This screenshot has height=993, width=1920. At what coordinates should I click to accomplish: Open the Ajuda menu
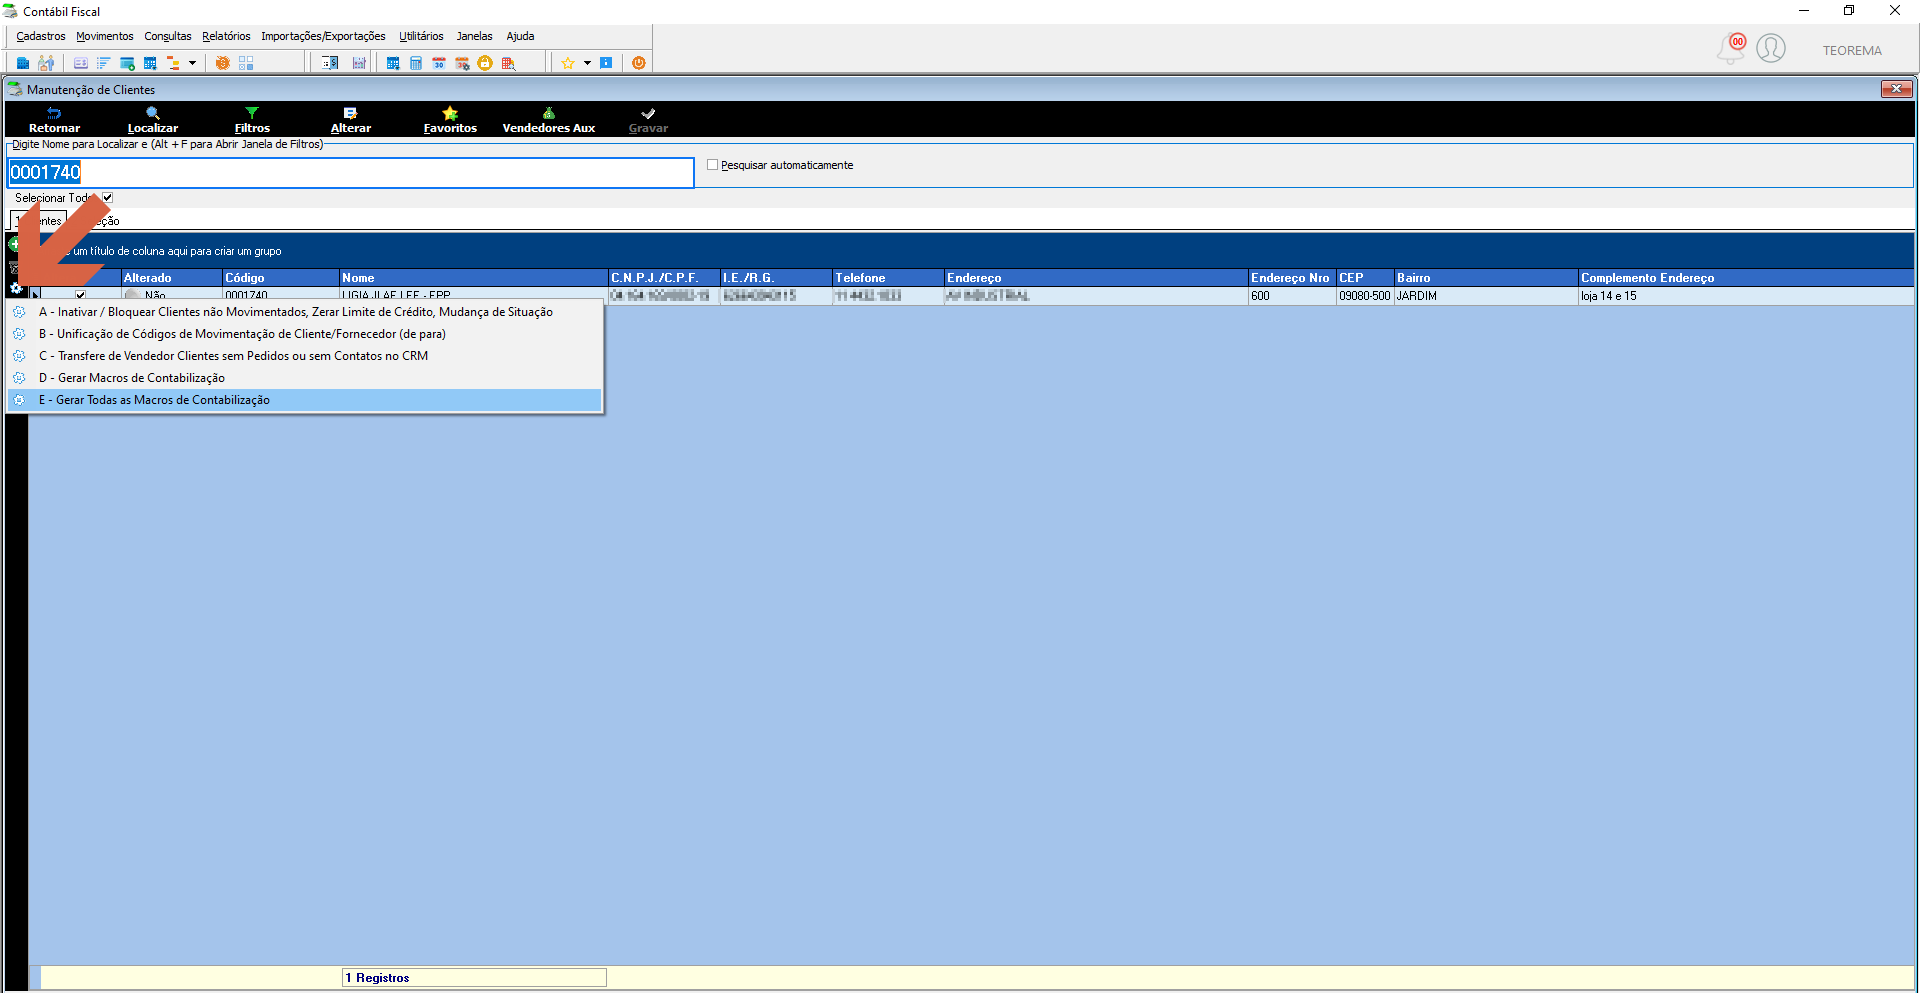click(520, 36)
